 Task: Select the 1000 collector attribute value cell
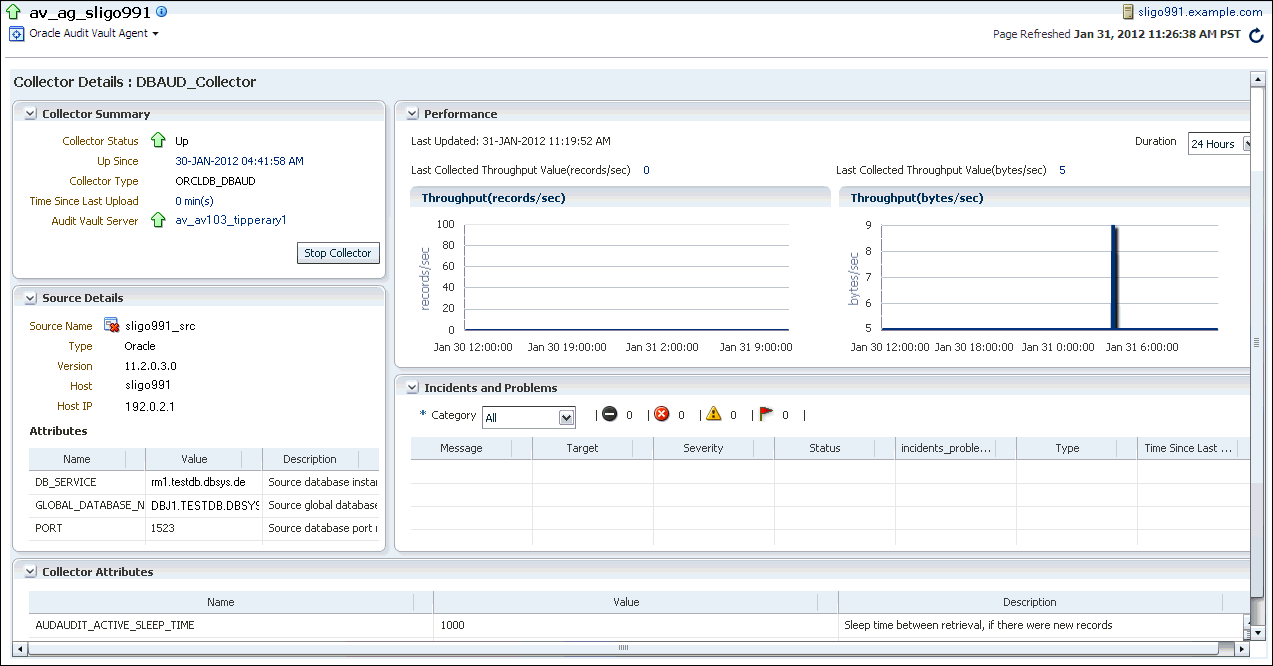click(x=635, y=625)
